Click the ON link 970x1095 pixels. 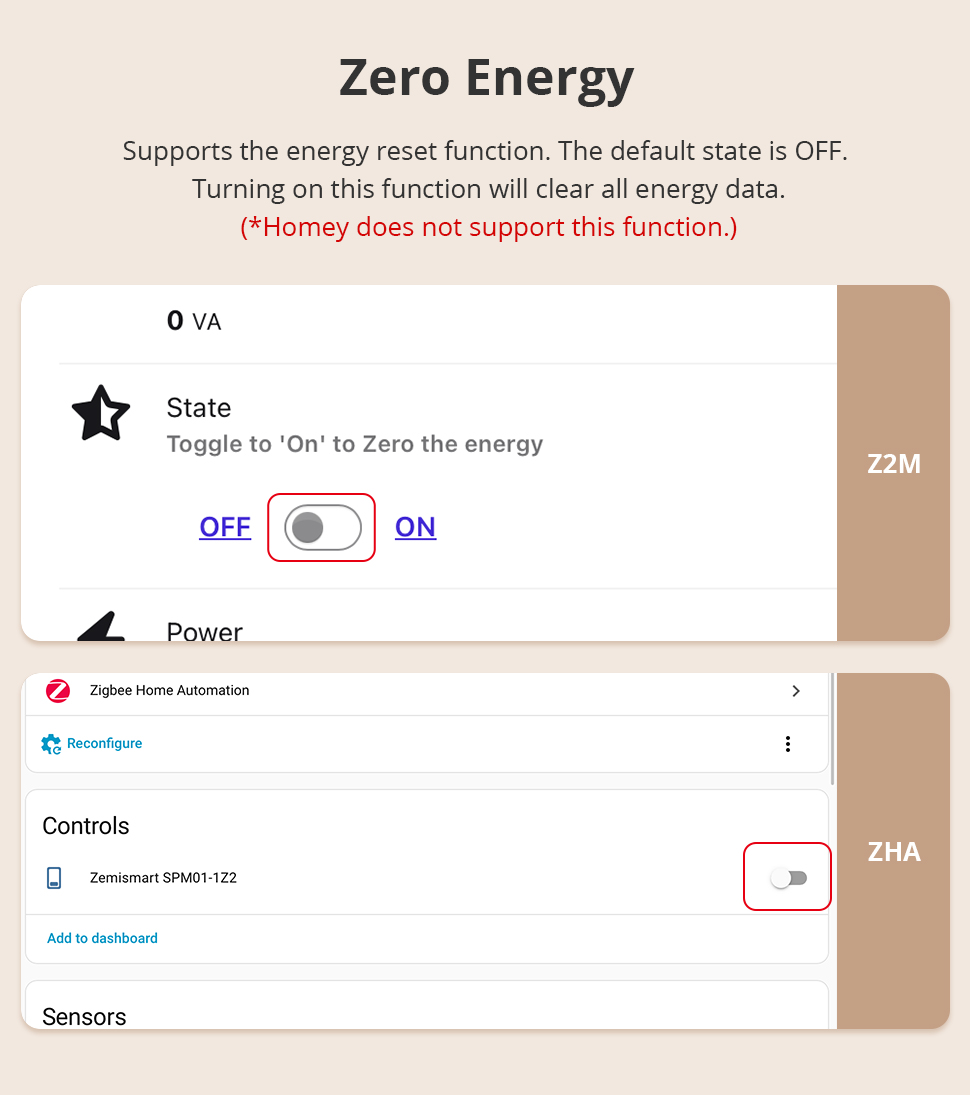point(415,527)
